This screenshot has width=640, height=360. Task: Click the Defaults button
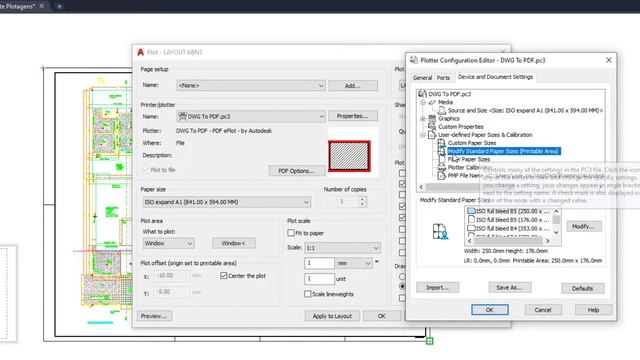coord(582,288)
